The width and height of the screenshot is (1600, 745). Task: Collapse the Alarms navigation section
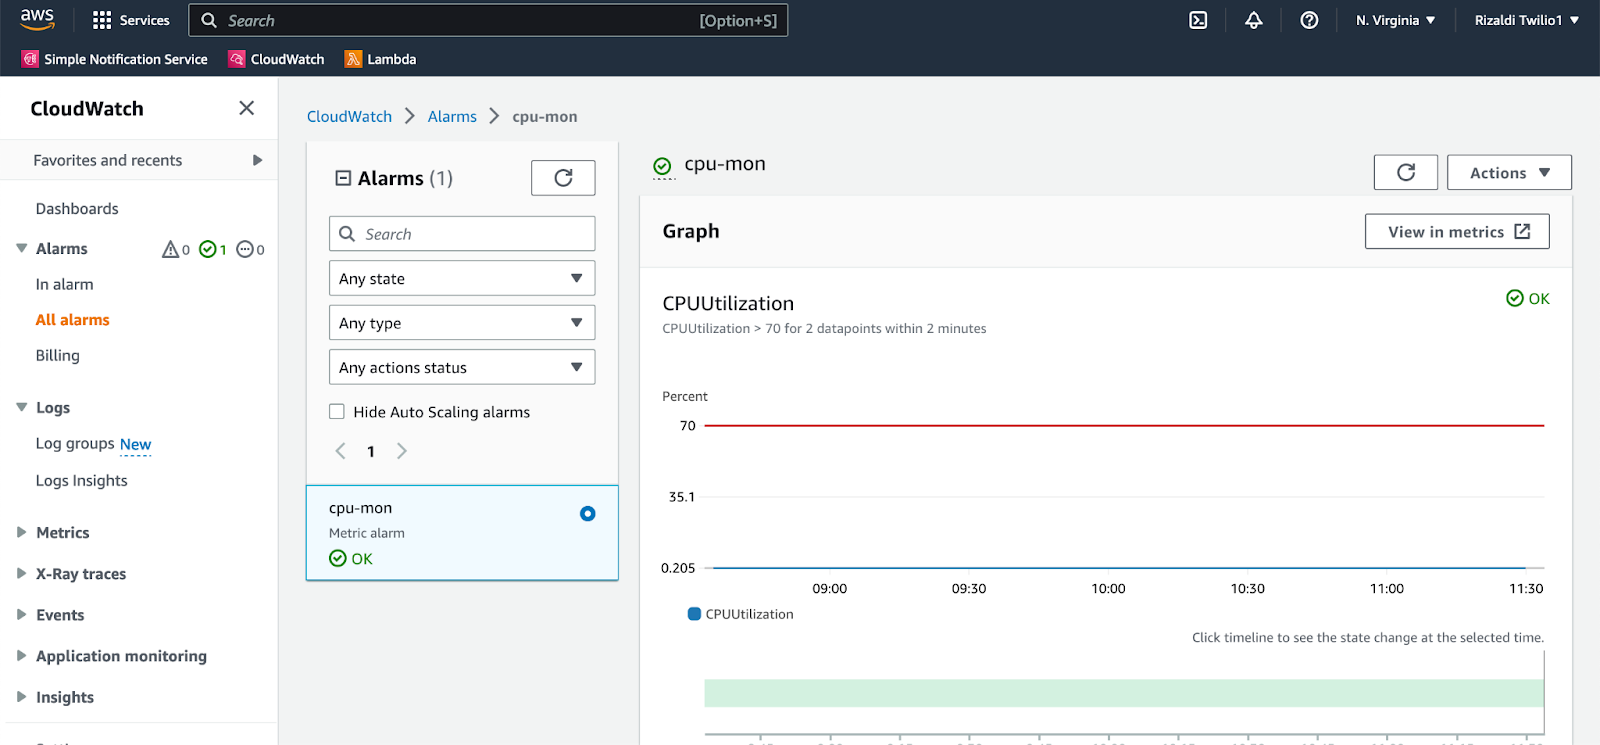tap(21, 248)
